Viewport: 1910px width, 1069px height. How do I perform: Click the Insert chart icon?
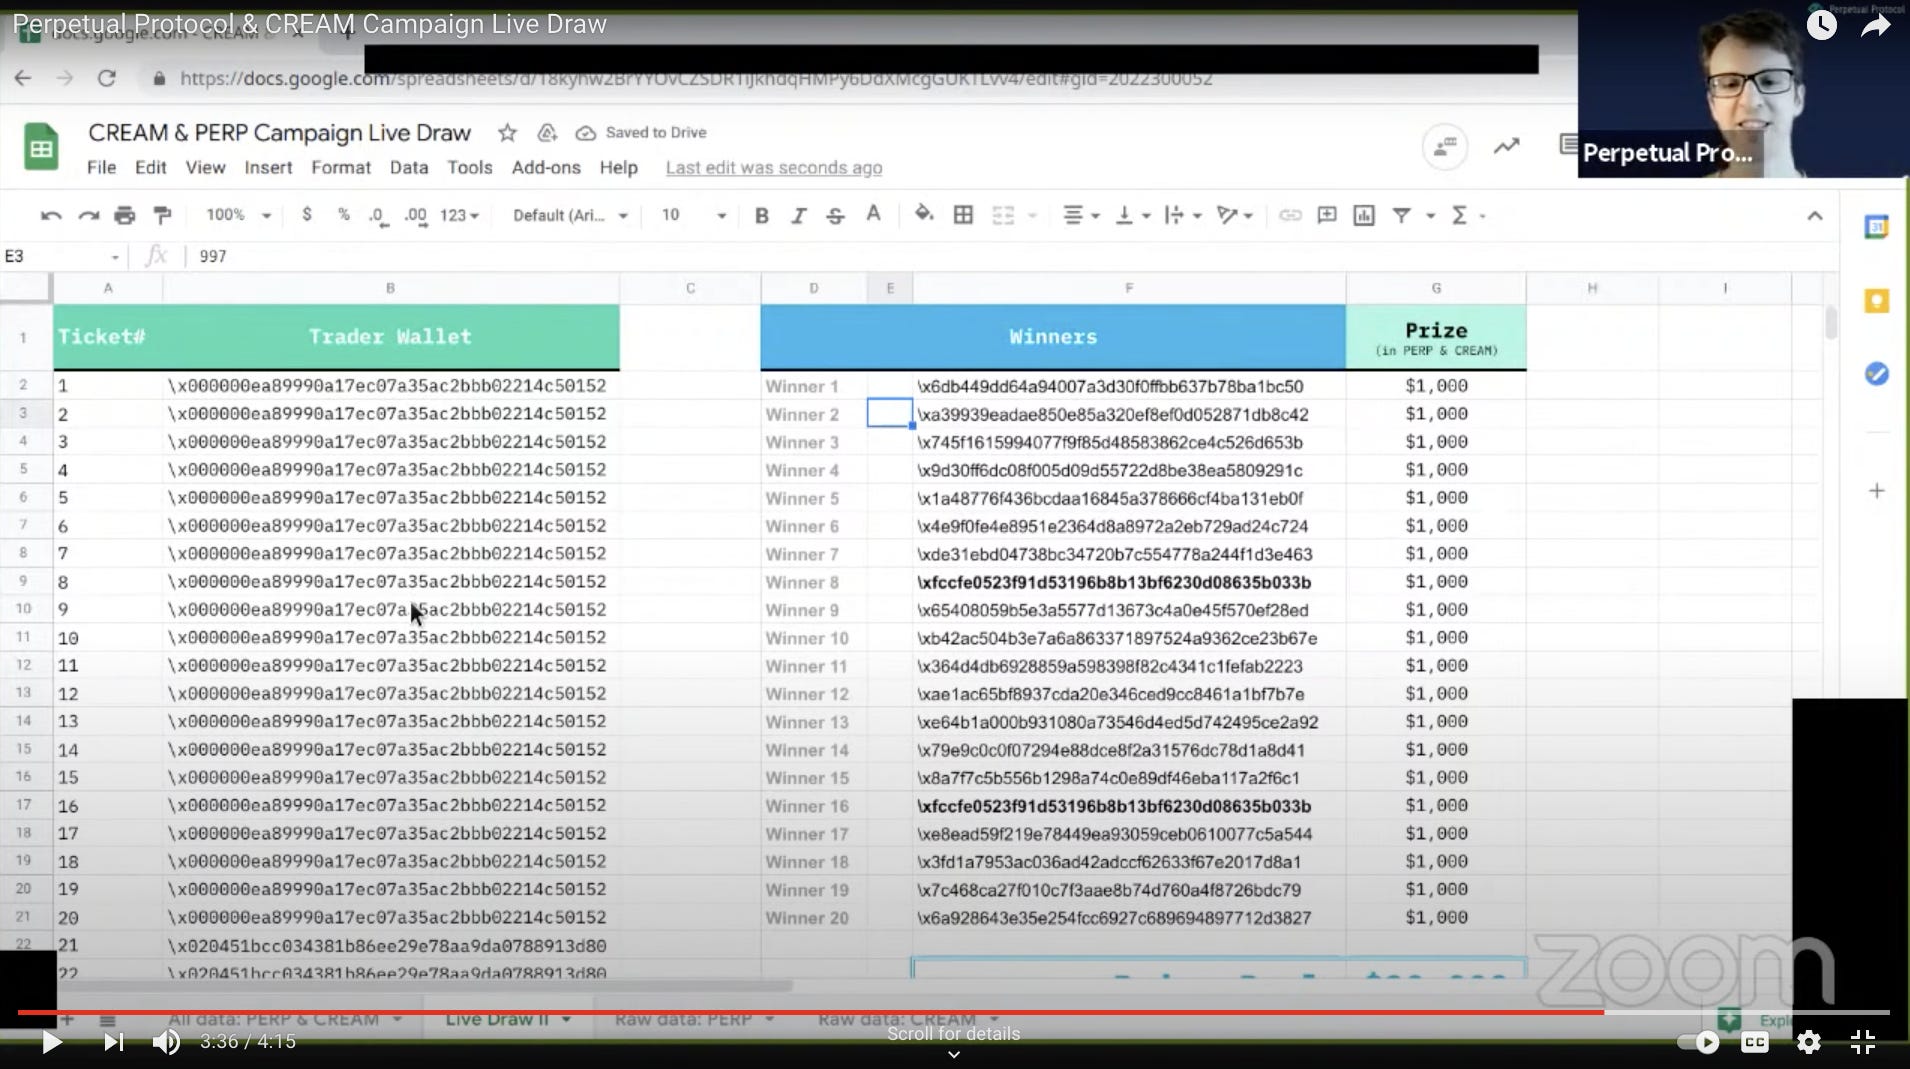click(x=1364, y=215)
